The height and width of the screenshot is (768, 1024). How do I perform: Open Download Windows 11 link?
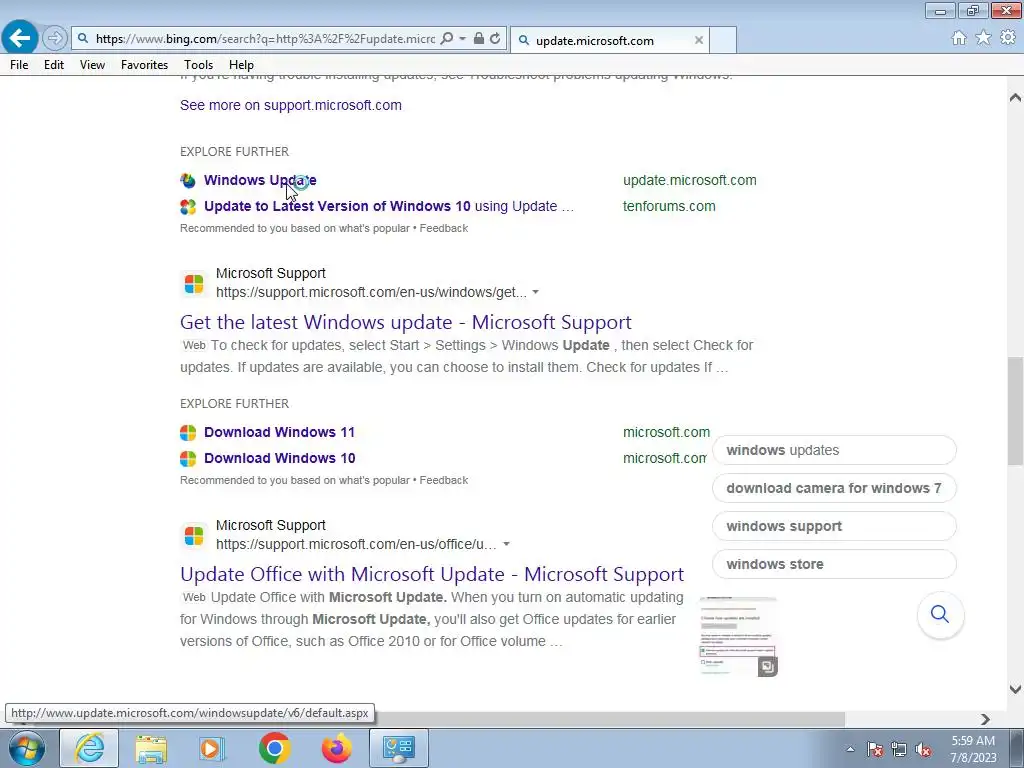click(280, 432)
